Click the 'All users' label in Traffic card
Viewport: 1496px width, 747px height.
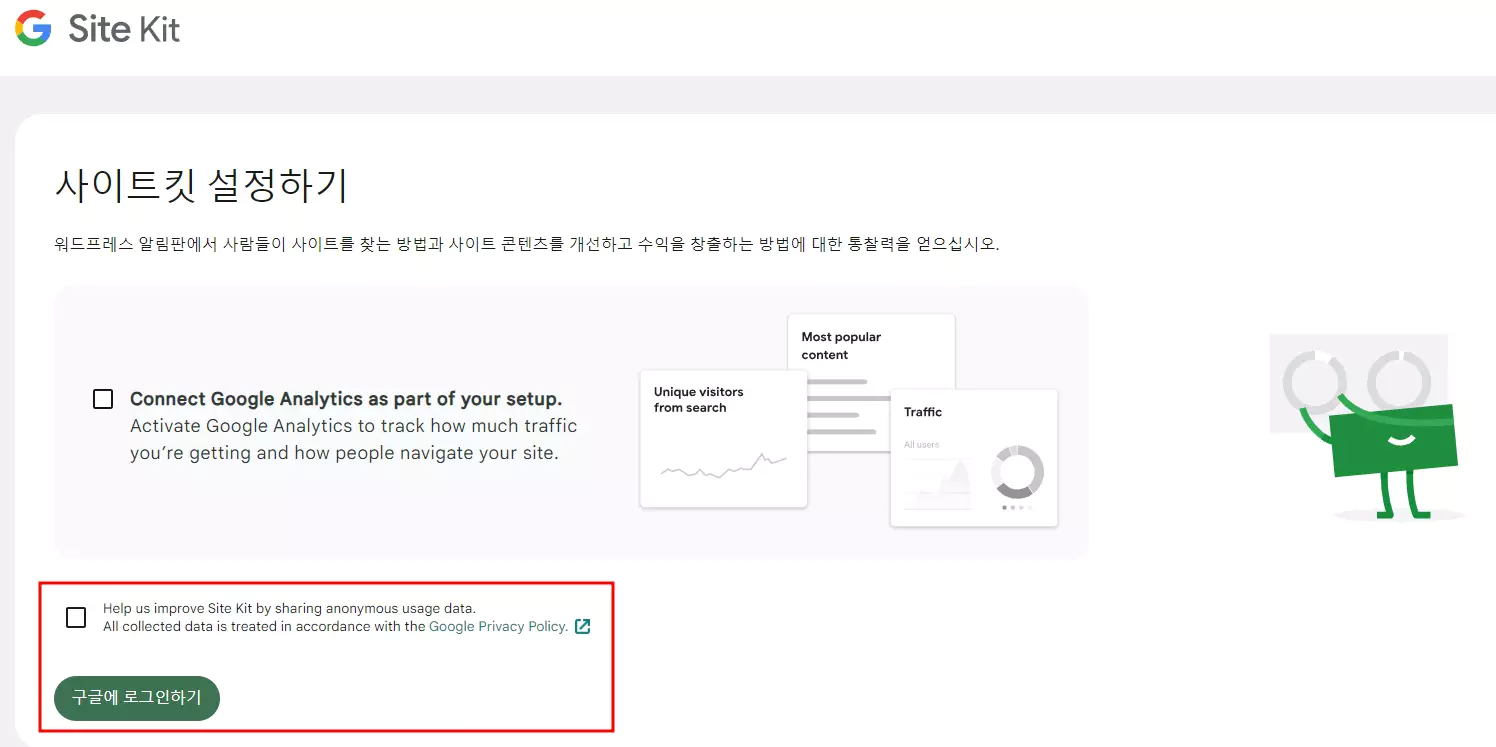click(921, 444)
